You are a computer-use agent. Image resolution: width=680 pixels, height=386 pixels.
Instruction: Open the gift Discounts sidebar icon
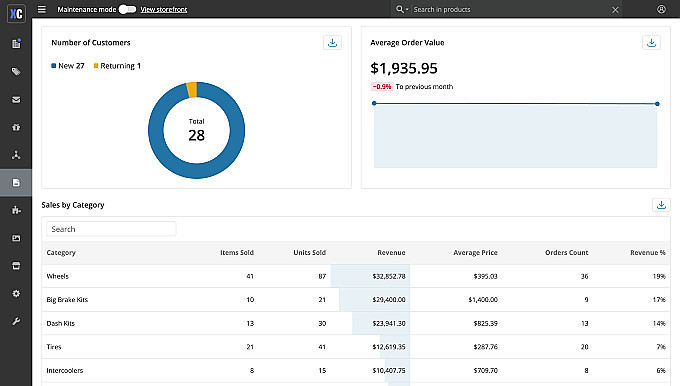(x=16, y=127)
